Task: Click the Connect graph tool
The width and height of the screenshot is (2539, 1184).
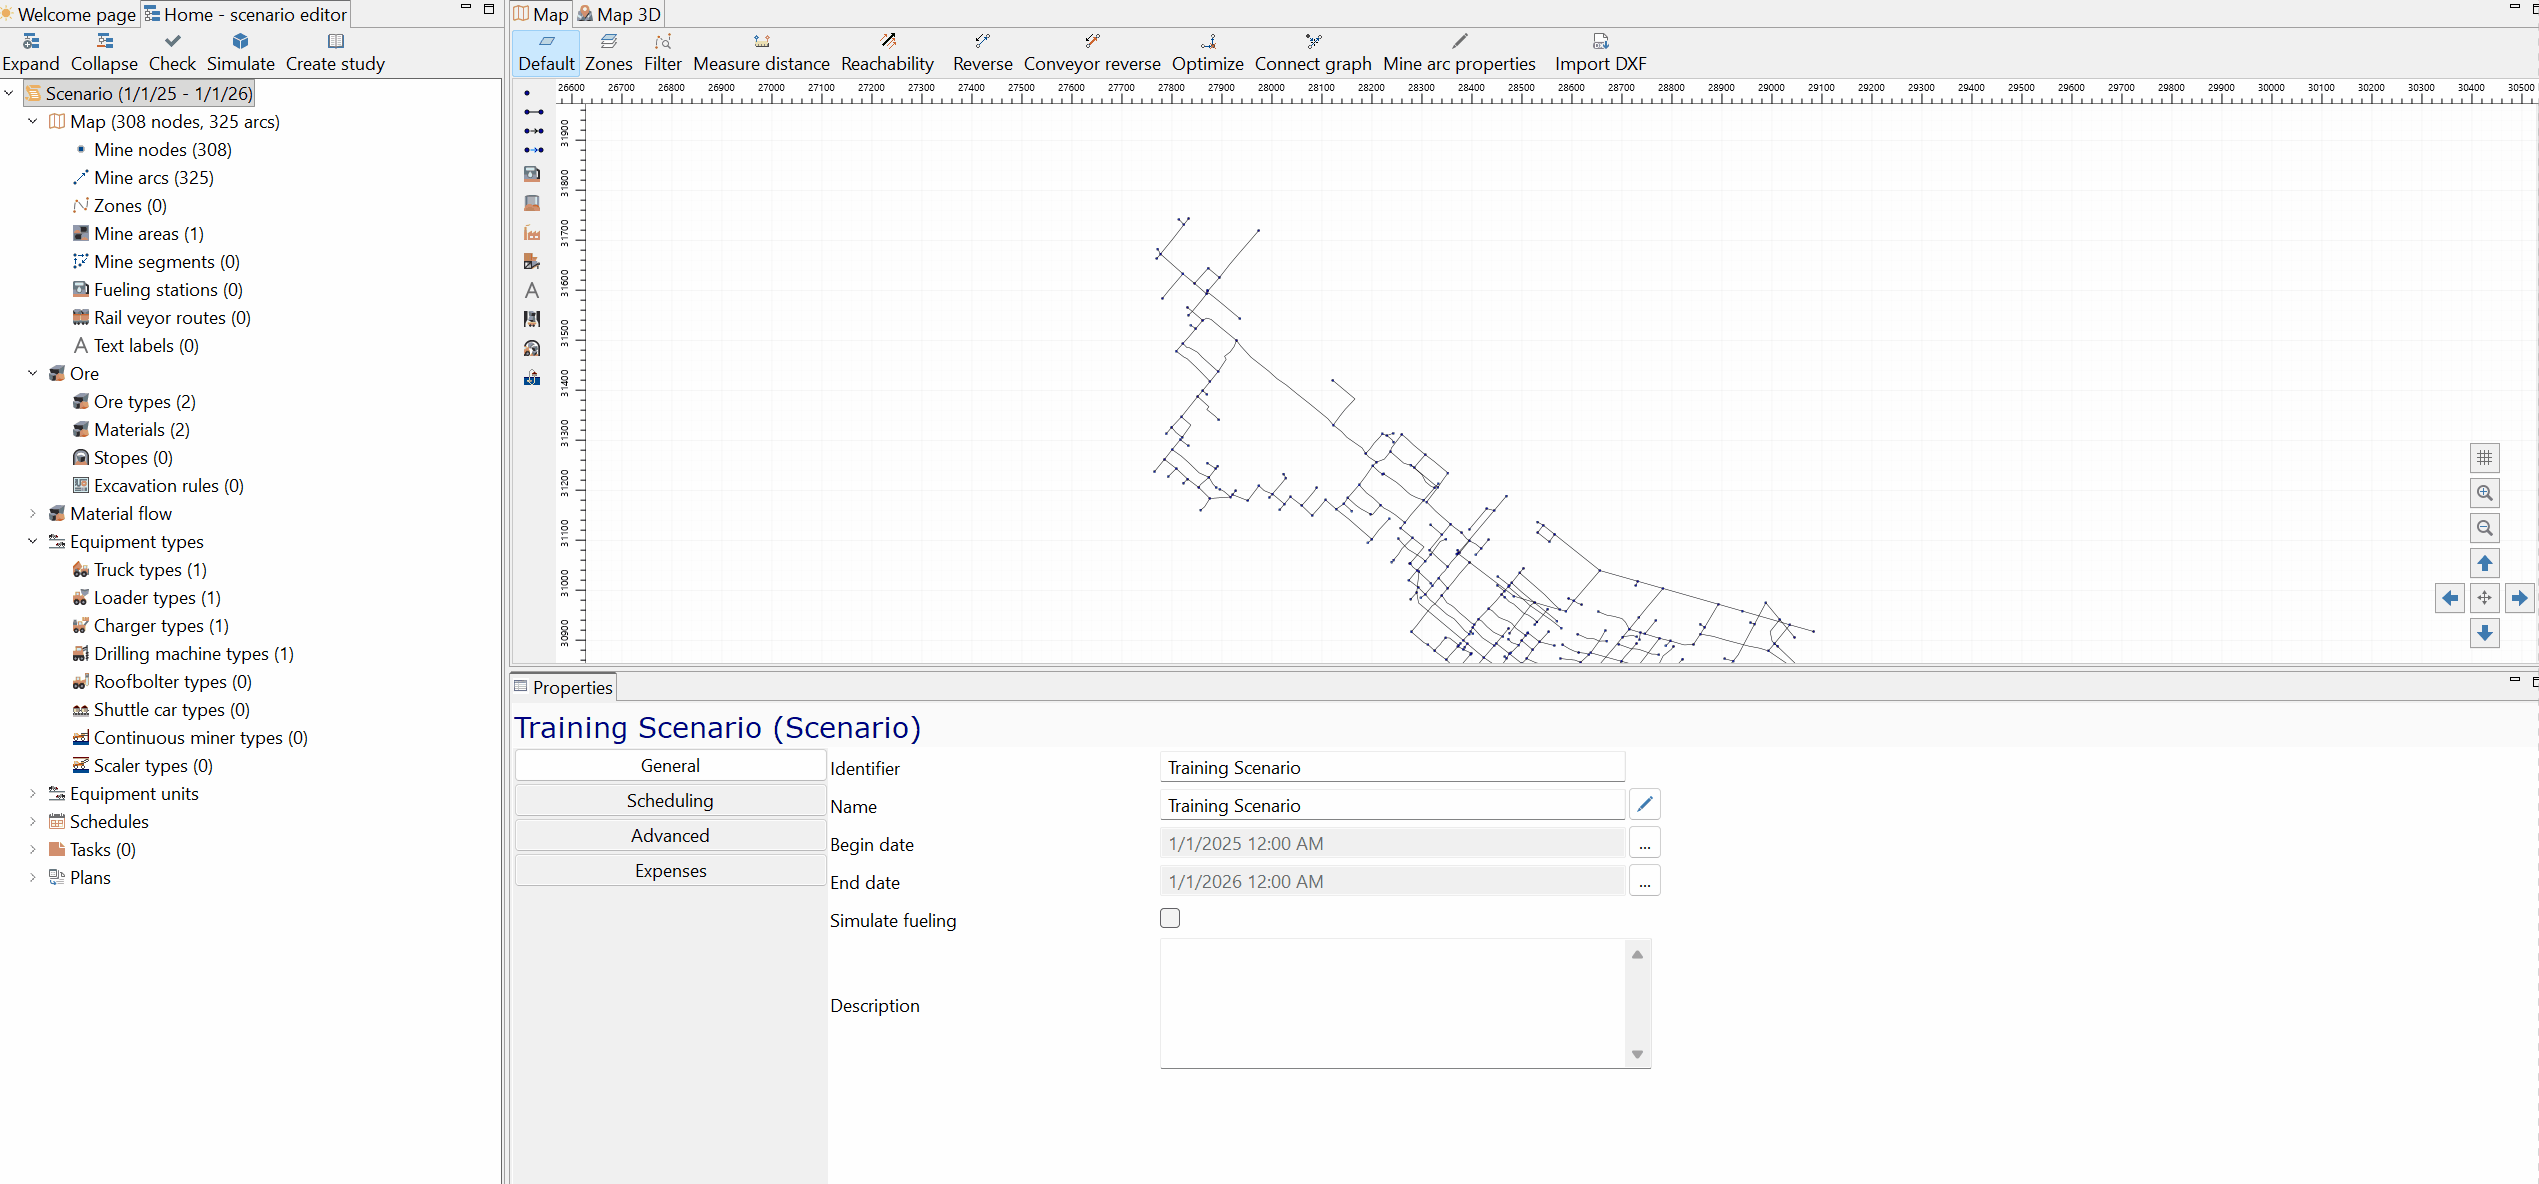Action: click(x=1313, y=52)
